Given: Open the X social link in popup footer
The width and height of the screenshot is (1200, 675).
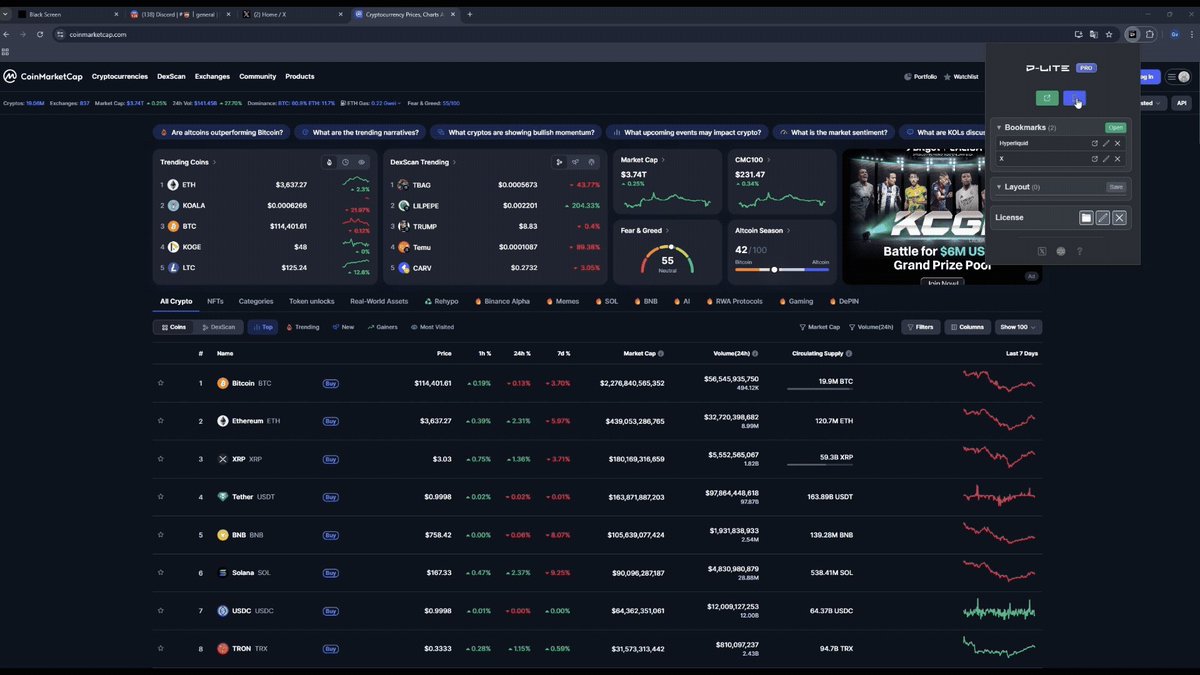Looking at the screenshot, I should [x=1043, y=251].
